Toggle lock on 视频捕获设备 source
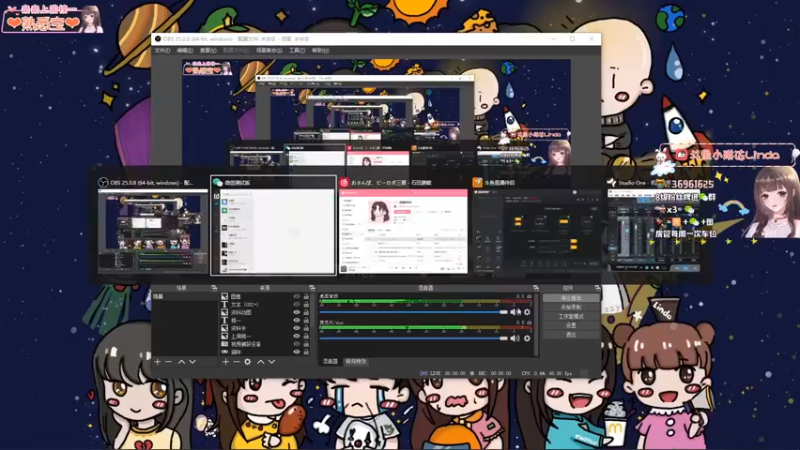This screenshot has height=450, width=800. pos(306,344)
